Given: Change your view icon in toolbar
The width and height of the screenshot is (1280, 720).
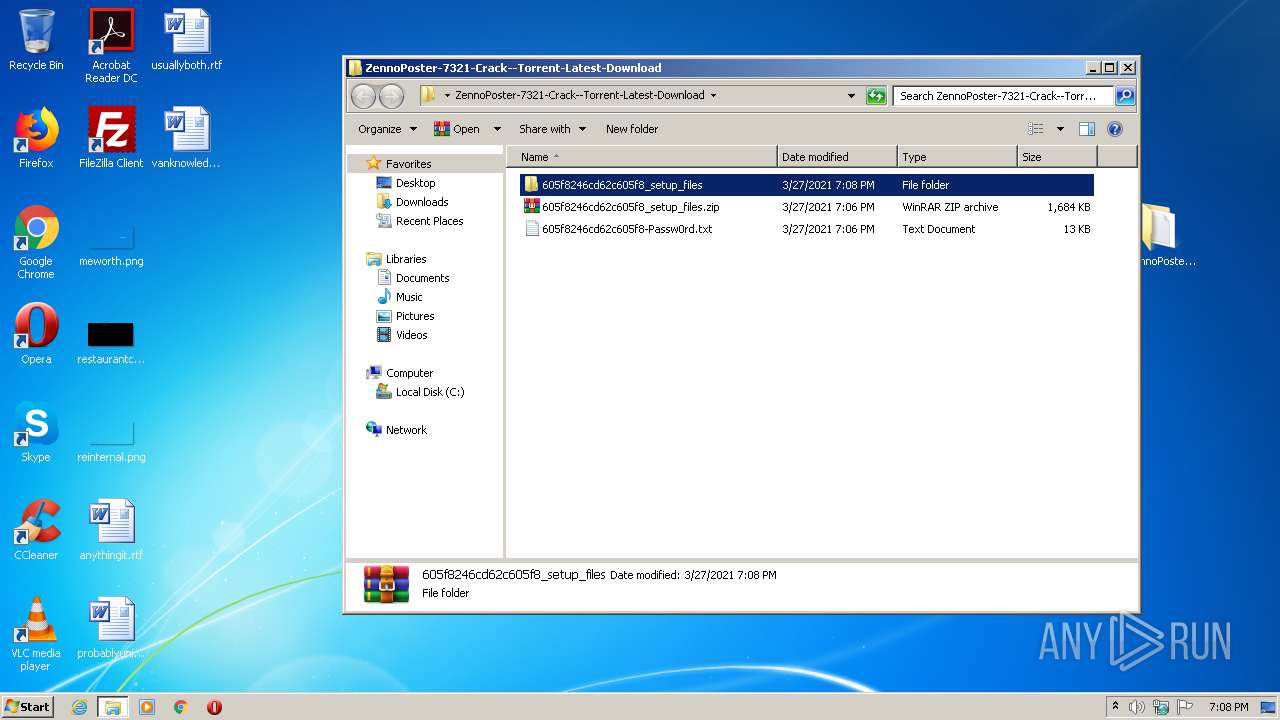Looking at the screenshot, I should tap(1036, 129).
